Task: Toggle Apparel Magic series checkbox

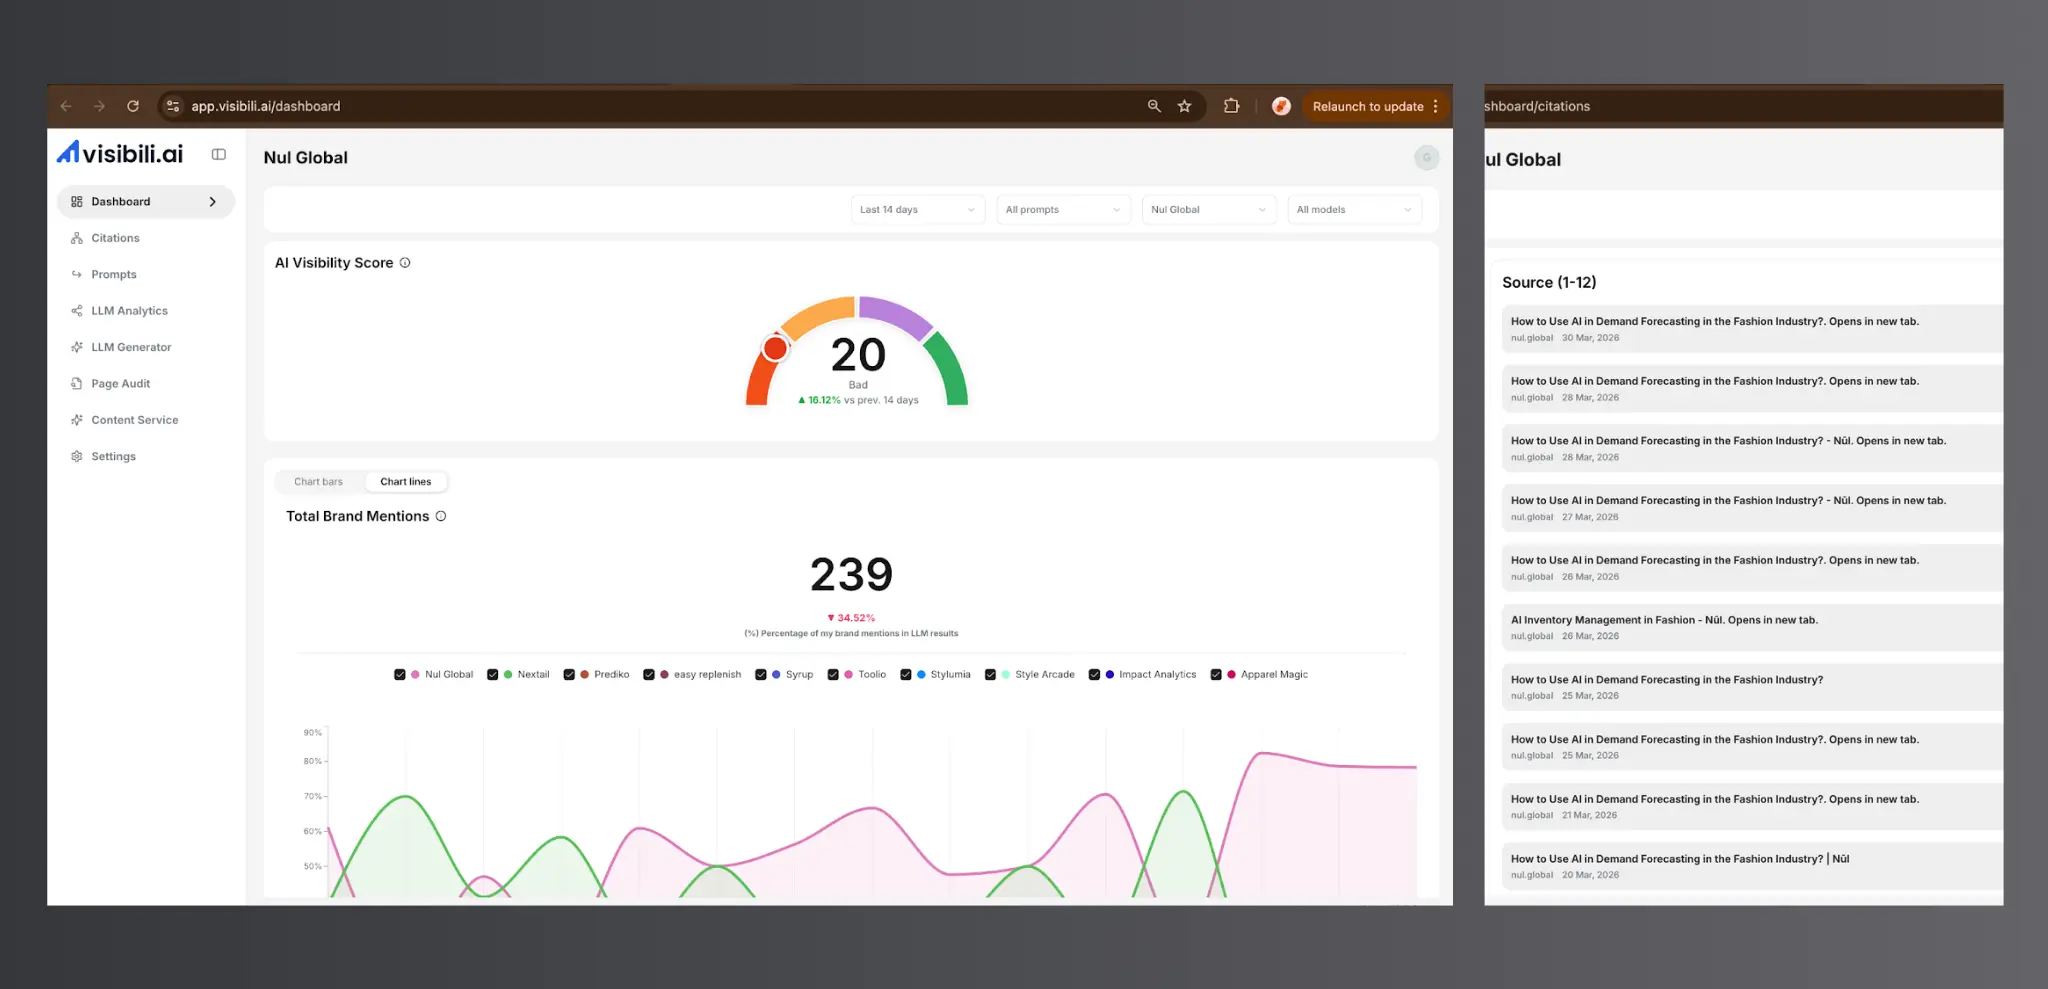Action: click(1216, 675)
